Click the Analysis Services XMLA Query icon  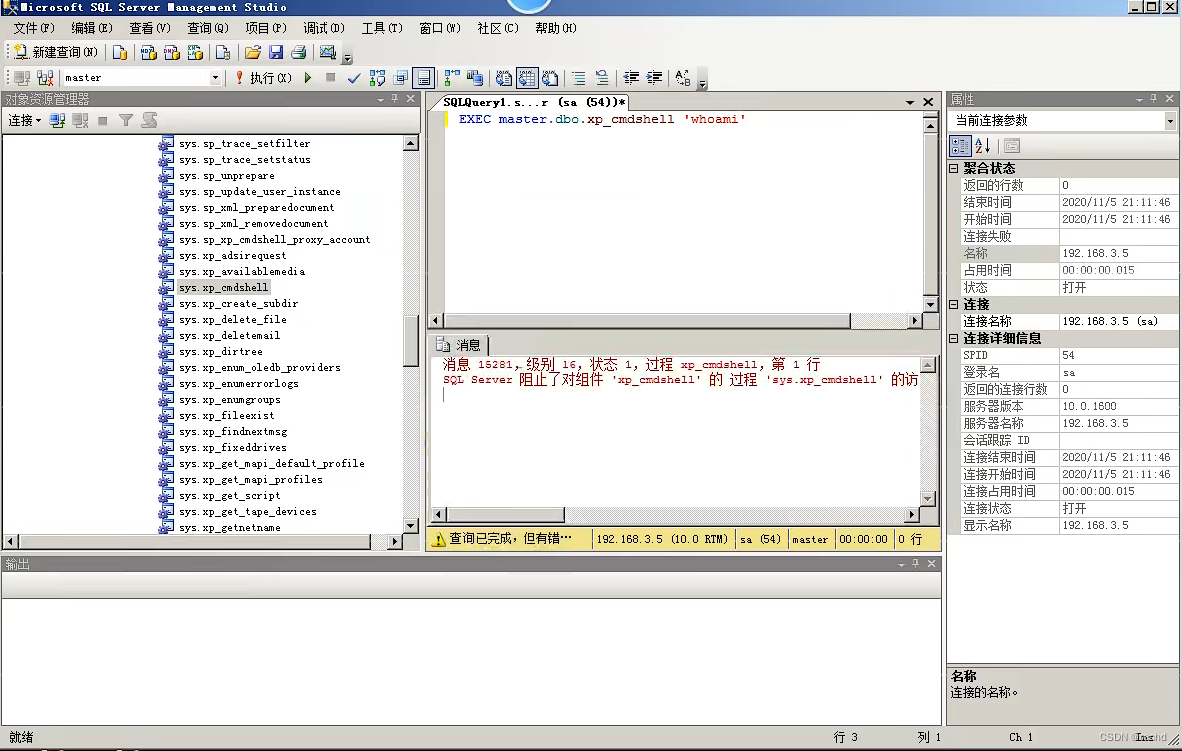click(195, 52)
